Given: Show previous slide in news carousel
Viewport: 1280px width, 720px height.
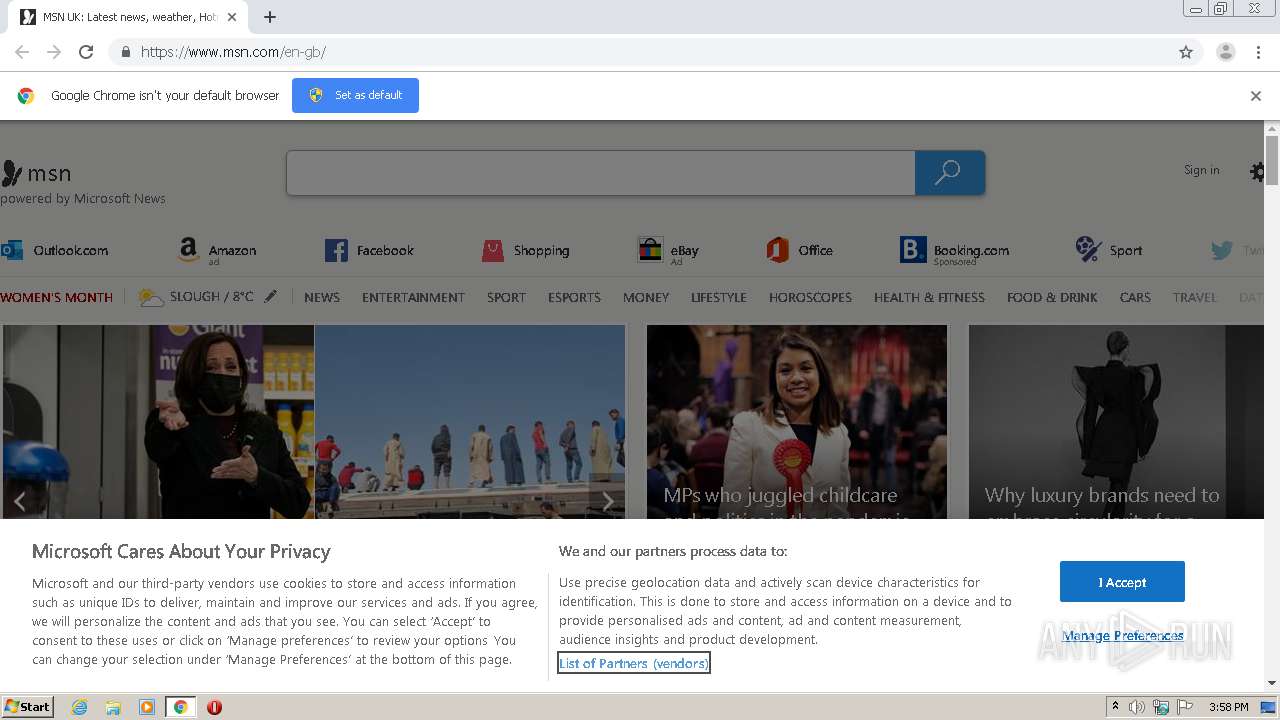Looking at the screenshot, I should pos(19,501).
